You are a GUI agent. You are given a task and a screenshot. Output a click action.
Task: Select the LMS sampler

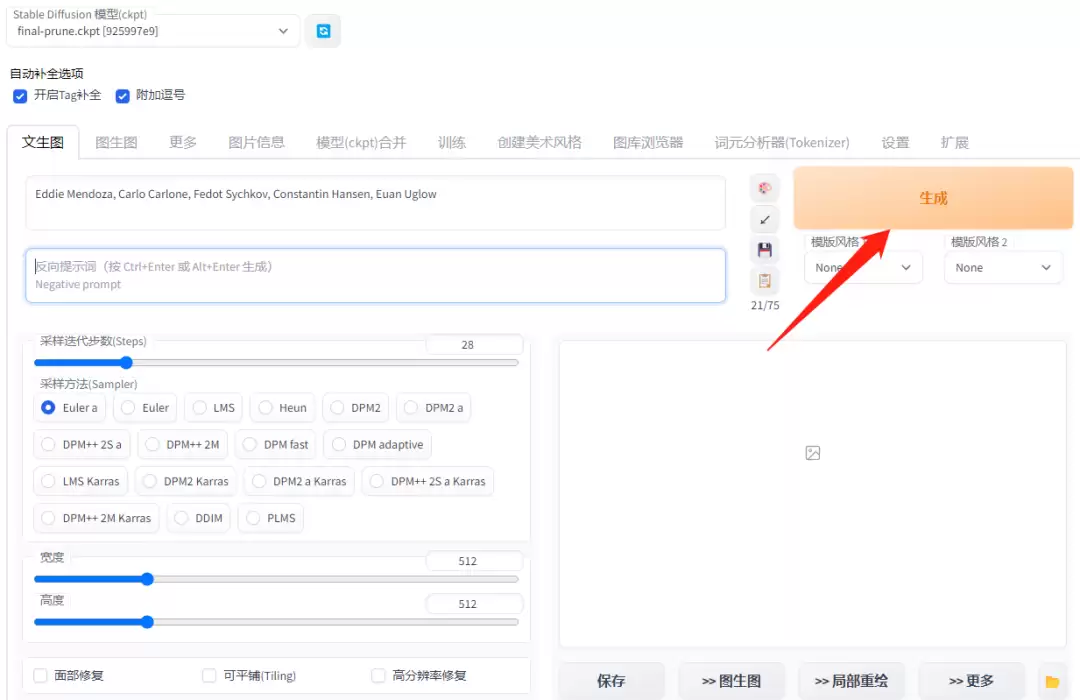214,408
